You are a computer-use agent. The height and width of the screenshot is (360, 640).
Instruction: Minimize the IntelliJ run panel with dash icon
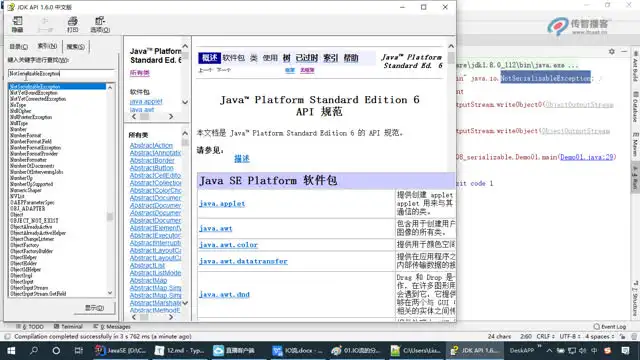click(624, 51)
